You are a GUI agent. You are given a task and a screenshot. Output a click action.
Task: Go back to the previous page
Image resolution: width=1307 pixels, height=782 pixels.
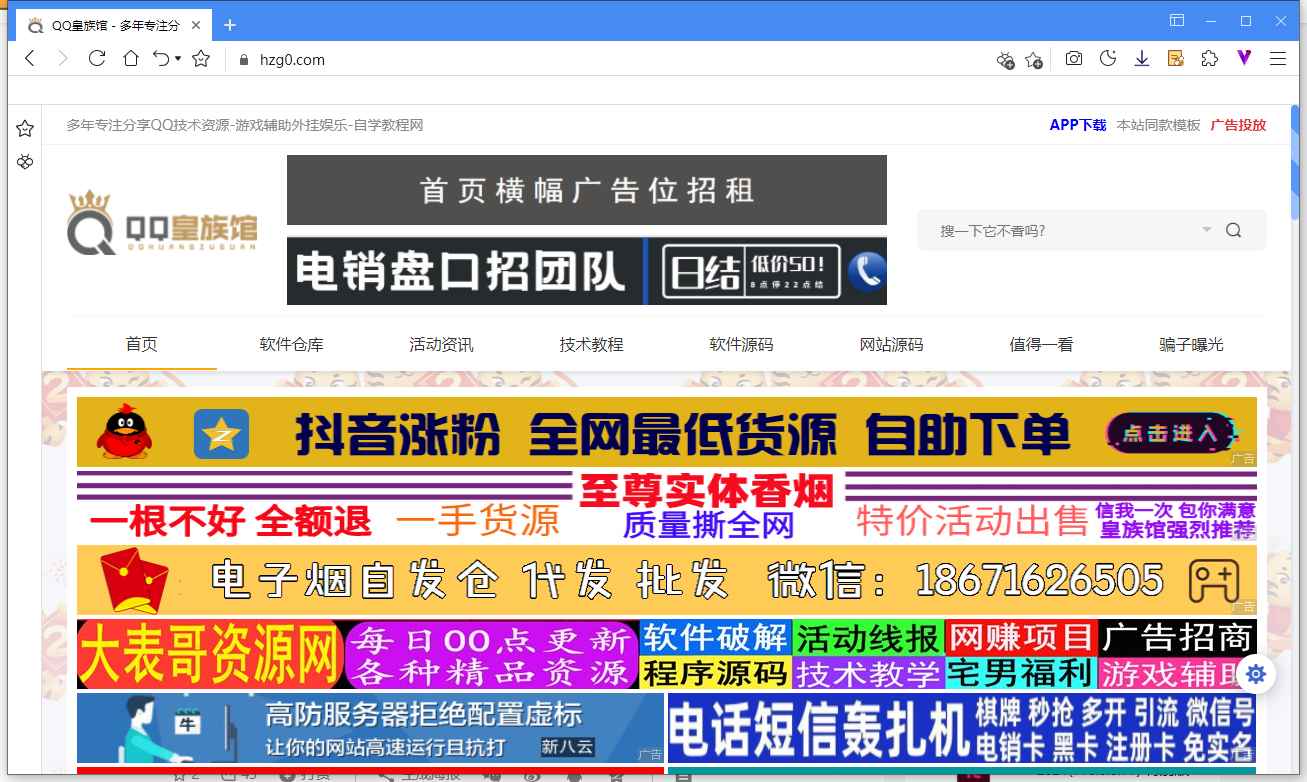pos(30,59)
